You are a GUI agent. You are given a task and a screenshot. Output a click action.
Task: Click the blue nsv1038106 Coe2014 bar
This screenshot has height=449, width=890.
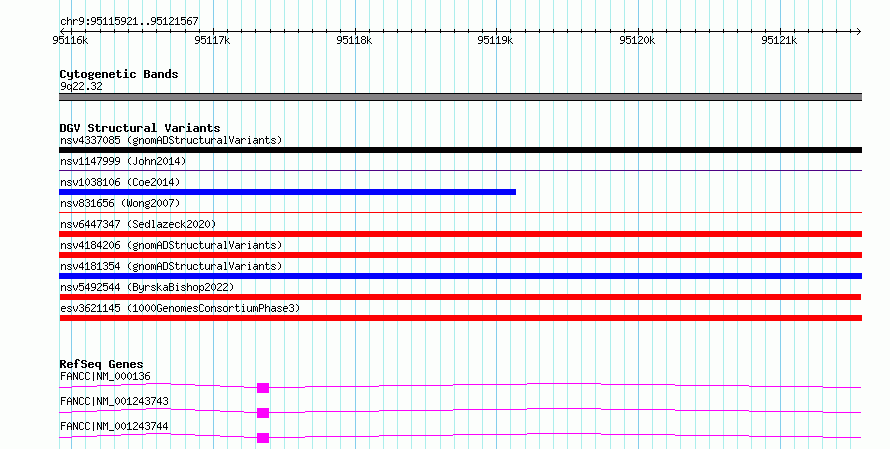287,192
